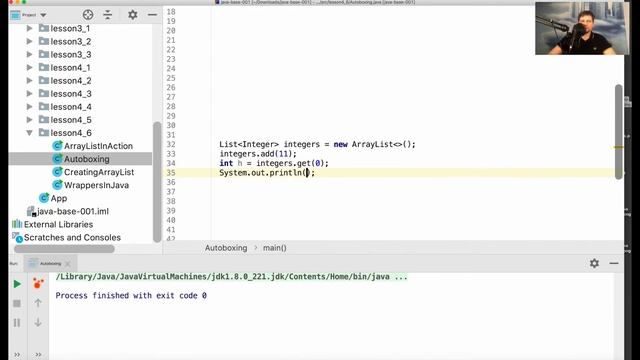Click the App class icon

[x=44, y=198]
